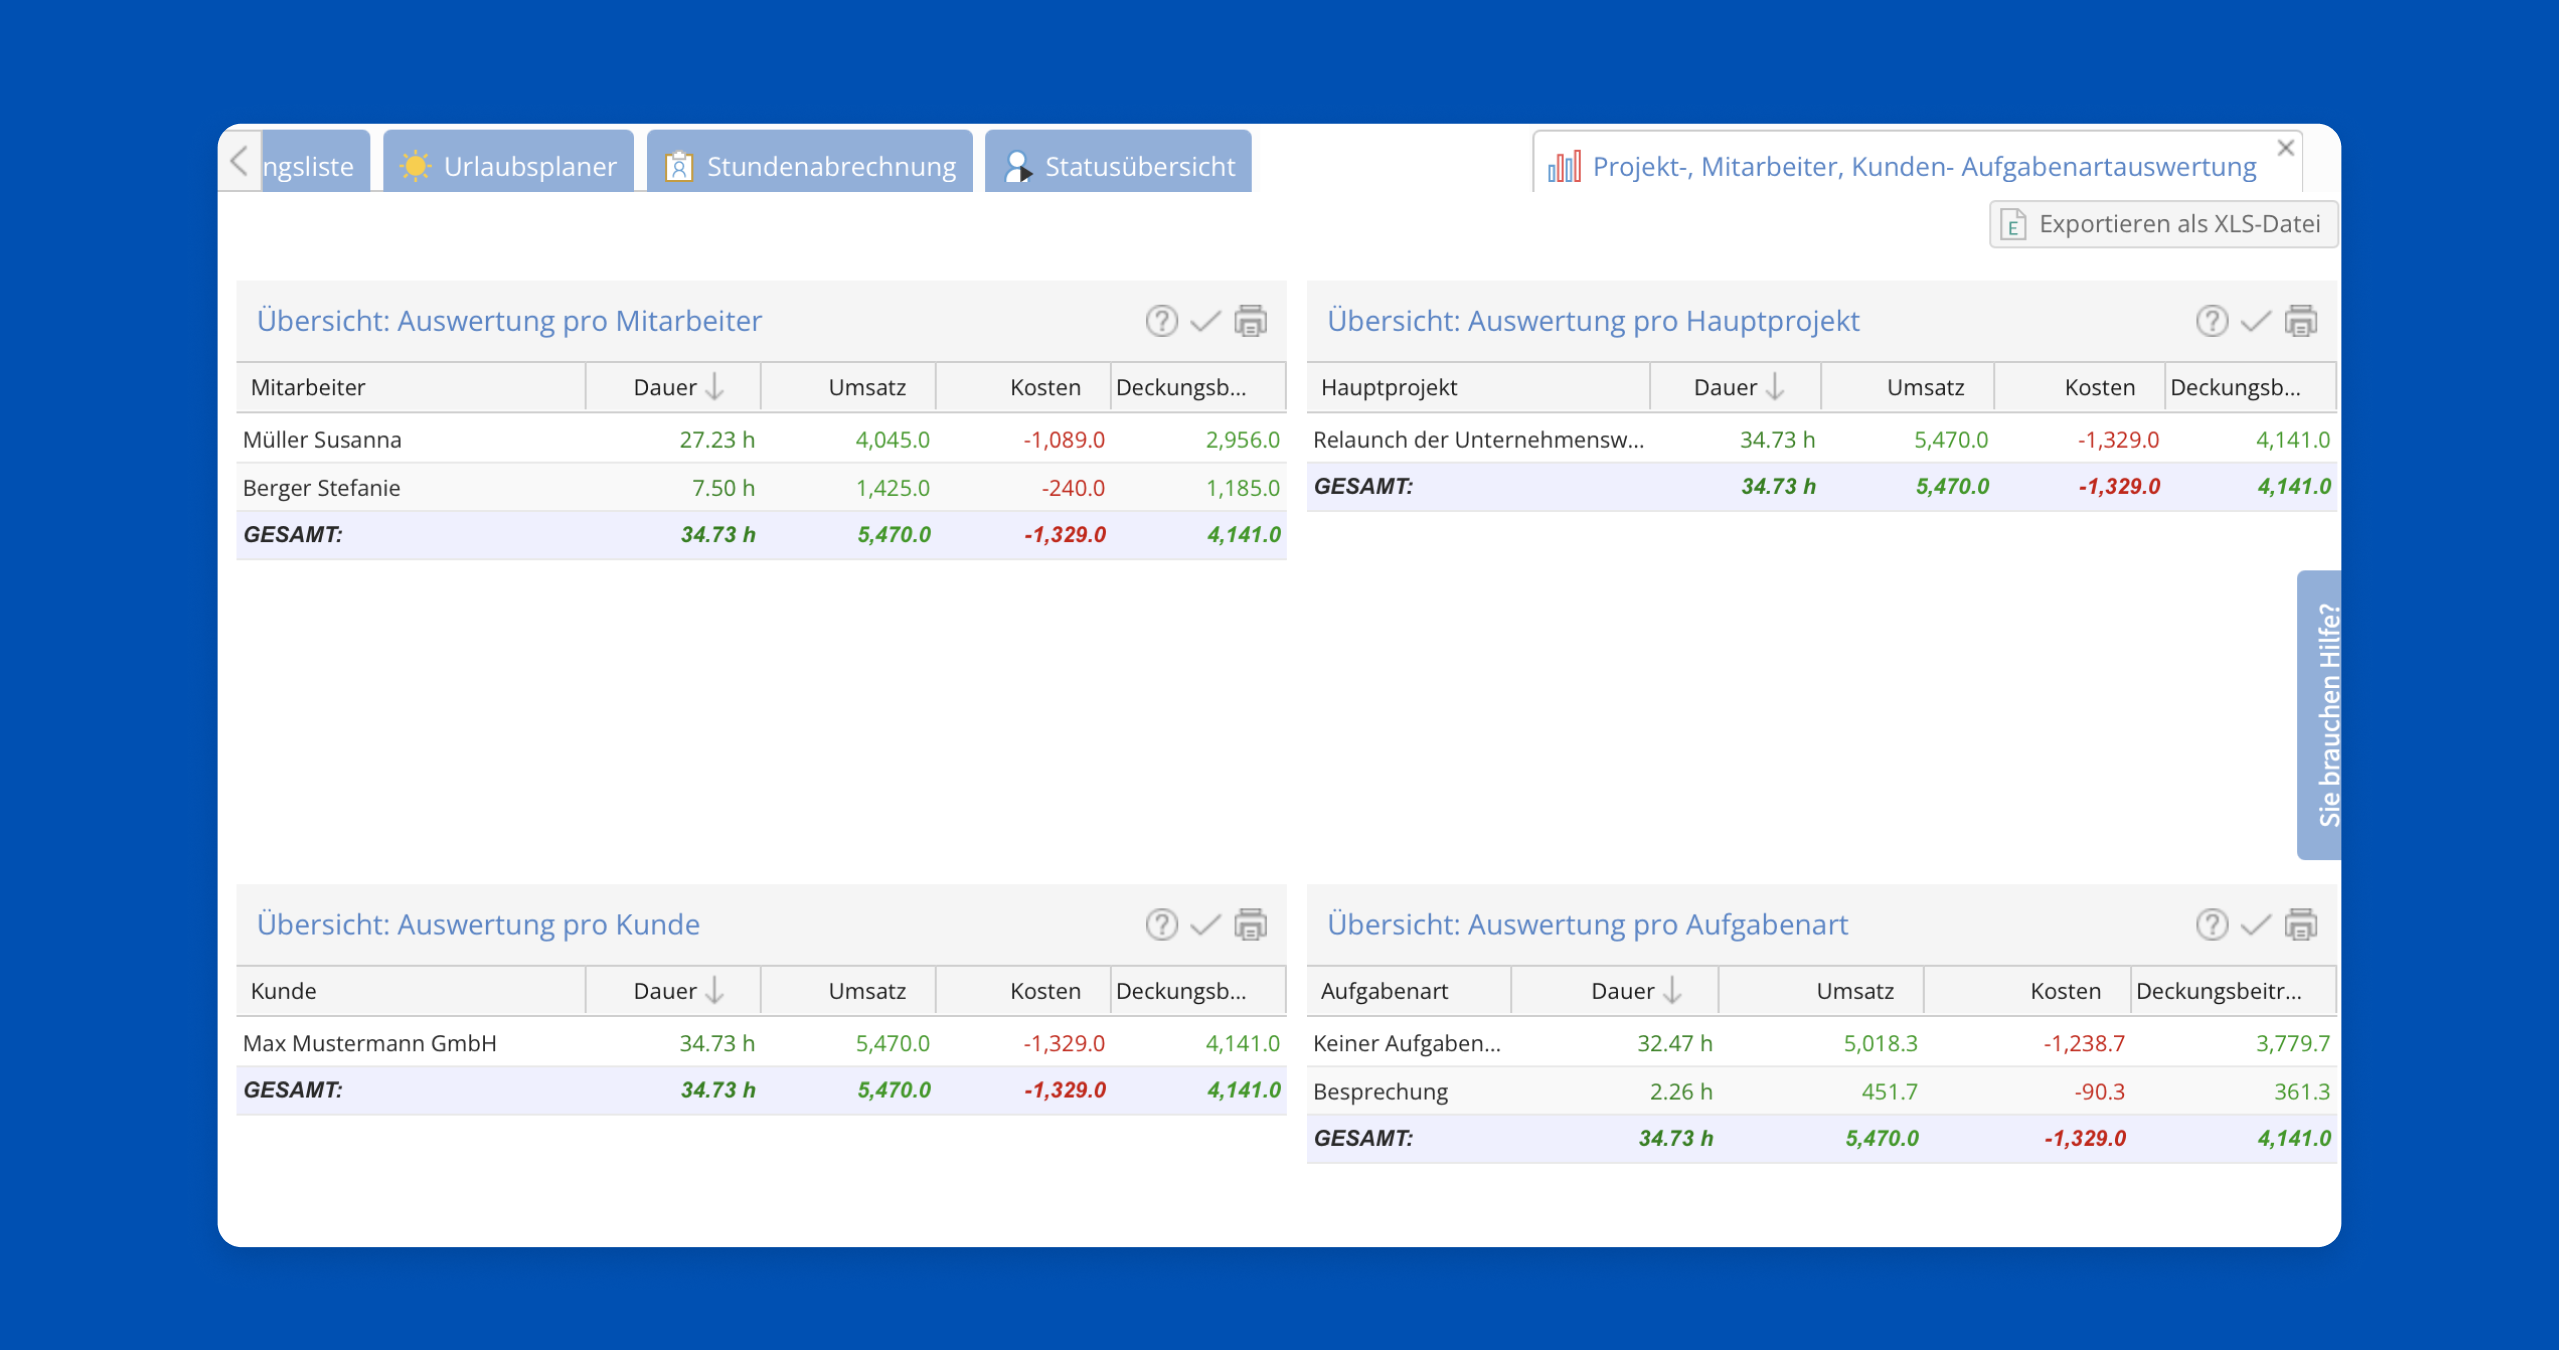Click Exportieren als XLS-Datei button
Viewport: 2559px width, 1350px height.
tap(2163, 224)
